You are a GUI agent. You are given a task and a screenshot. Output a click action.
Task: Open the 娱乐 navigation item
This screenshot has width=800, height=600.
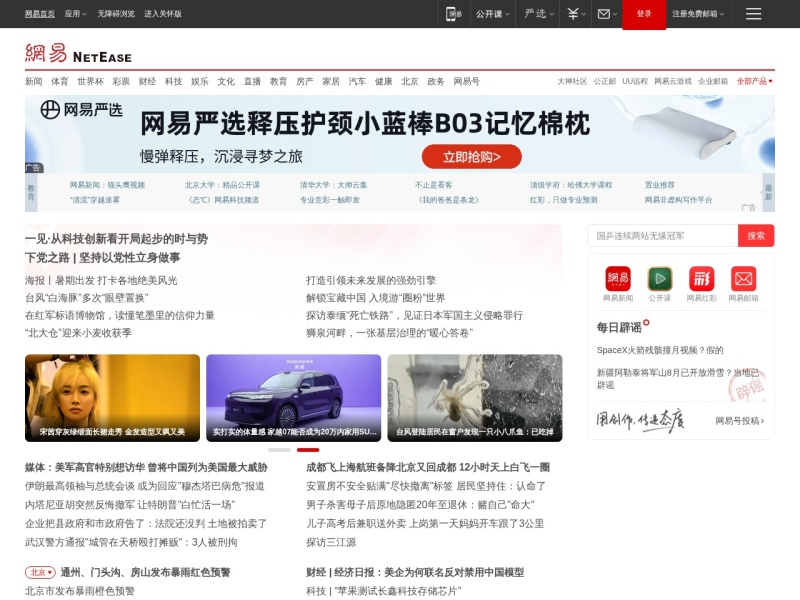[x=199, y=81]
